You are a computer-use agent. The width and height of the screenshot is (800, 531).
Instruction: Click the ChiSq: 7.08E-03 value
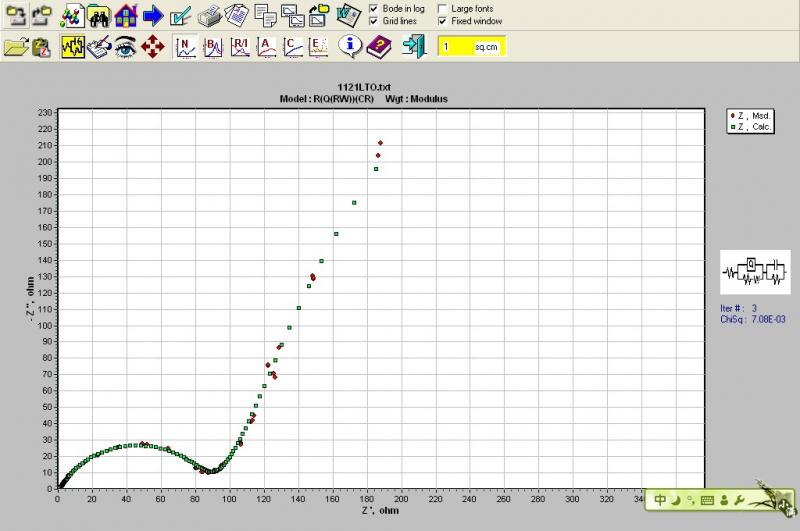click(753, 319)
